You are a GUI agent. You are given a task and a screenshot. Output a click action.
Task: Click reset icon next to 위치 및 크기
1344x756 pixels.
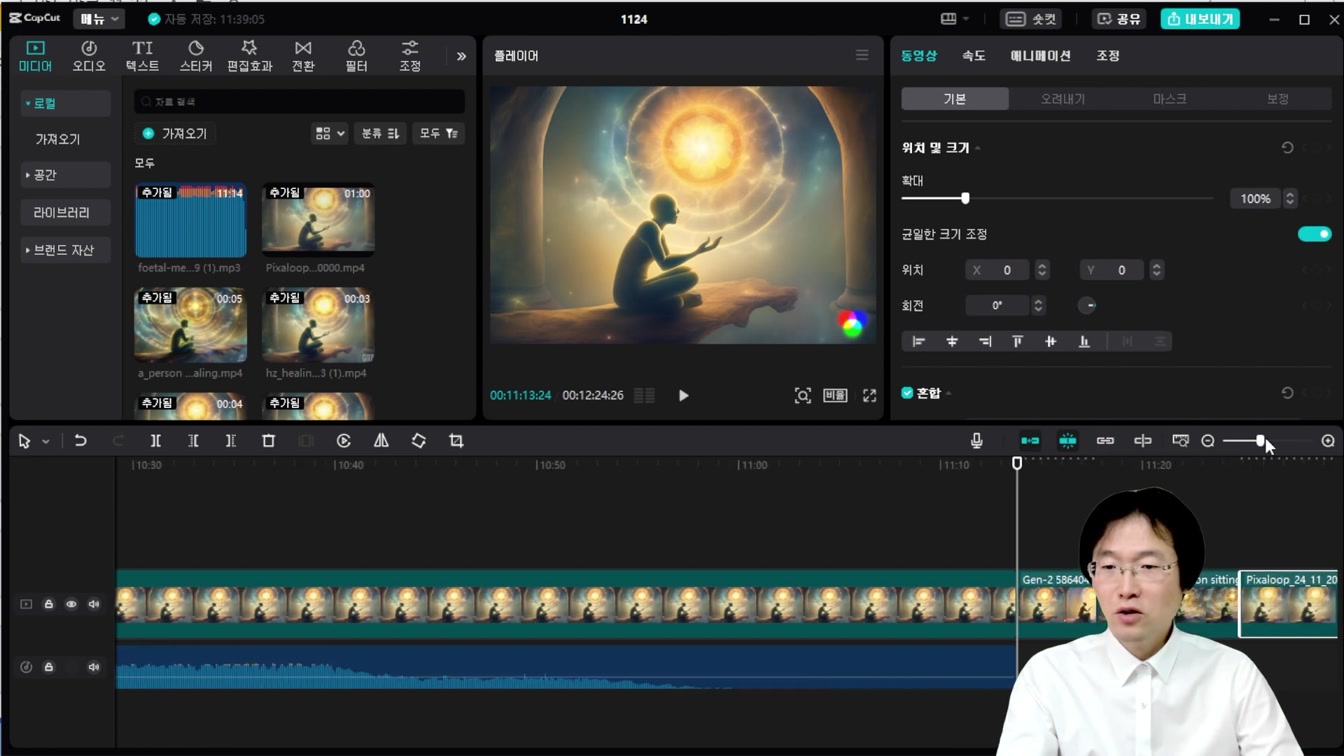[x=1287, y=148]
